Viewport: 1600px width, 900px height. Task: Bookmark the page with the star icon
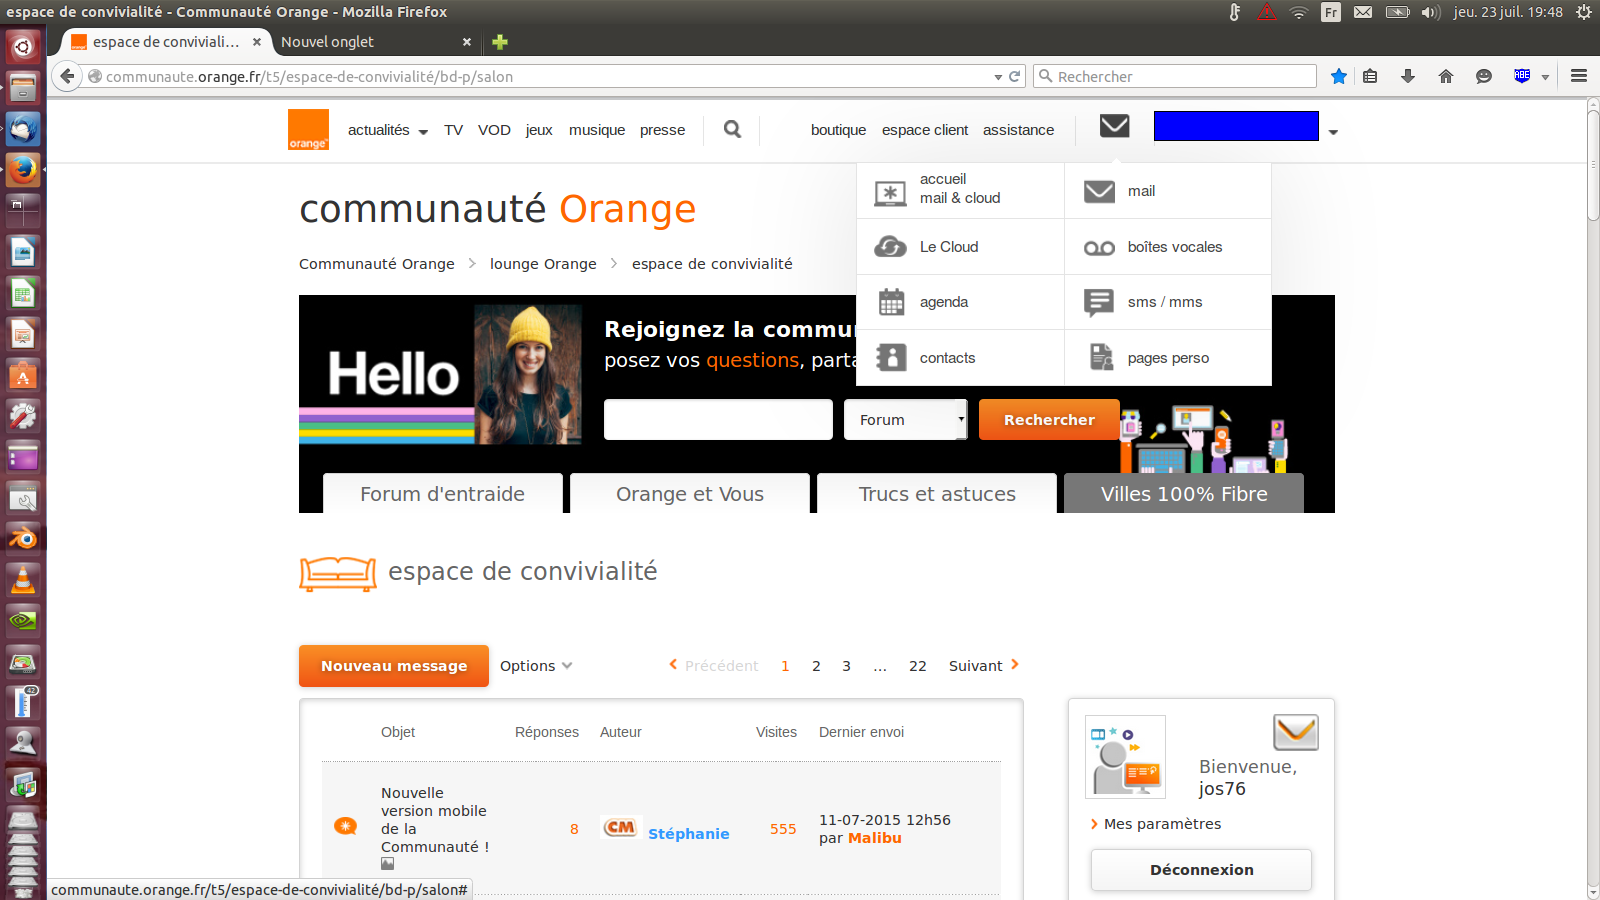[x=1338, y=75]
